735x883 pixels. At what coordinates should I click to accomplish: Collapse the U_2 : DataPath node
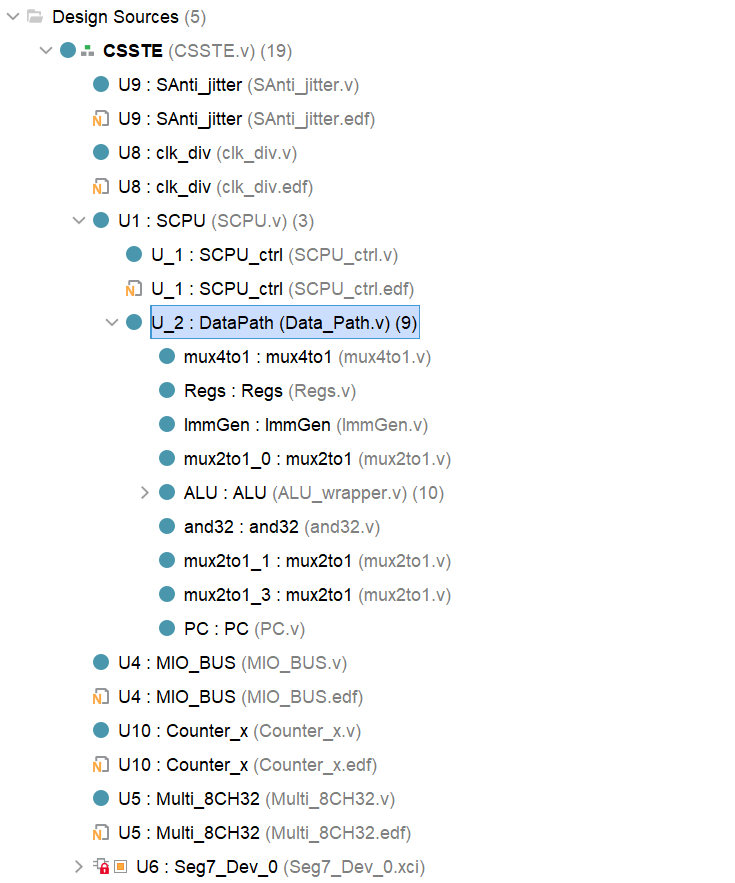tap(112, 323)
